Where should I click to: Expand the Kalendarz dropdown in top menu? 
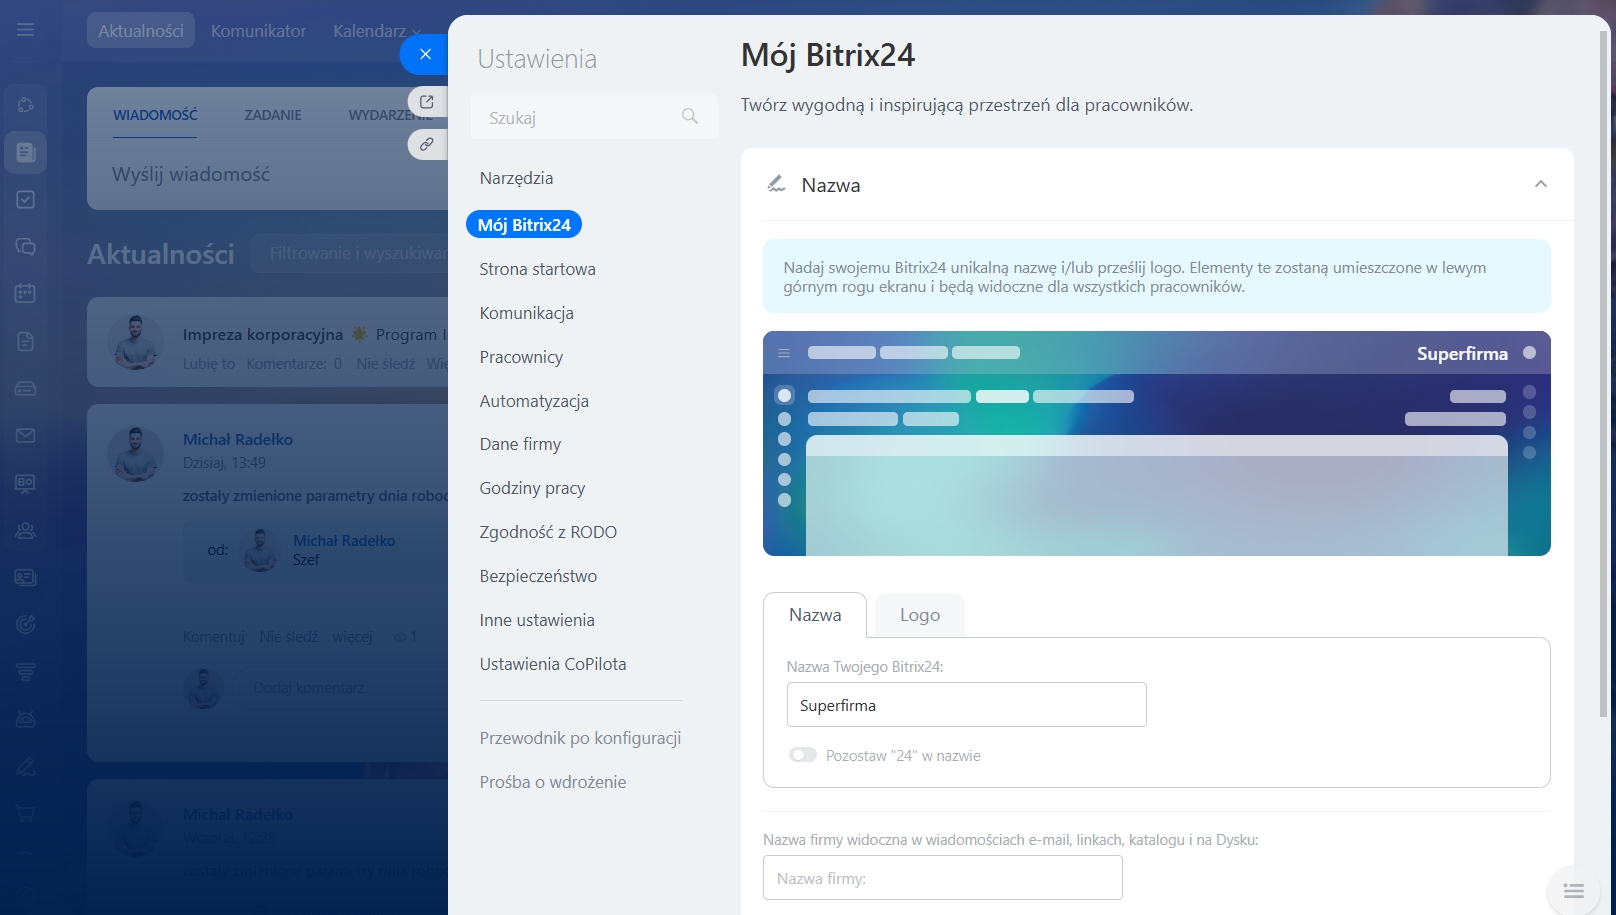click(x=377, y=31)
